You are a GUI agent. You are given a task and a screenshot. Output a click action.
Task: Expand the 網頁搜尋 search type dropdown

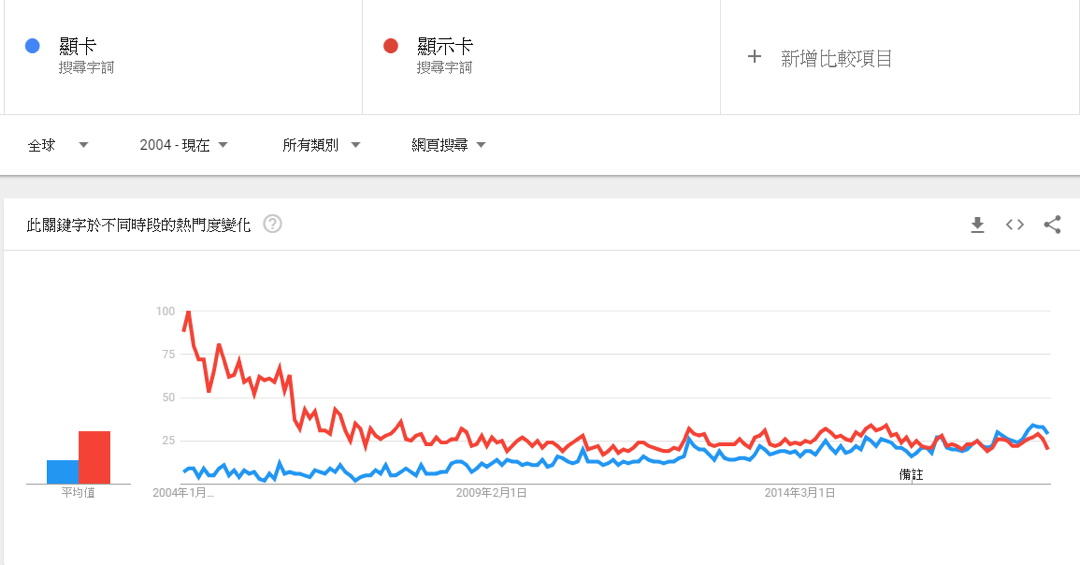pyautogui.click(x=448, y=145)
